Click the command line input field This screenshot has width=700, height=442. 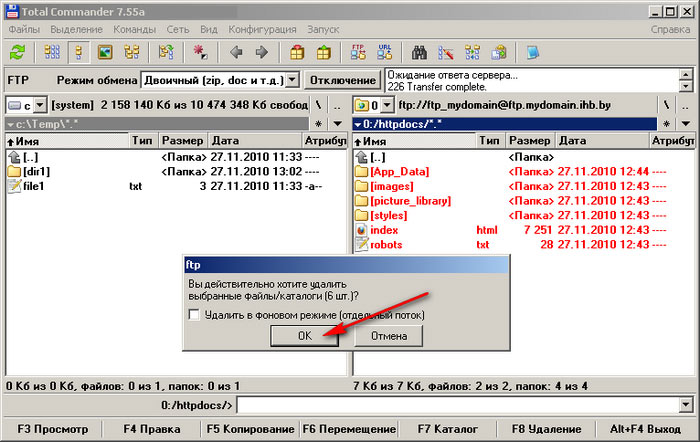(x=458, y=405)
